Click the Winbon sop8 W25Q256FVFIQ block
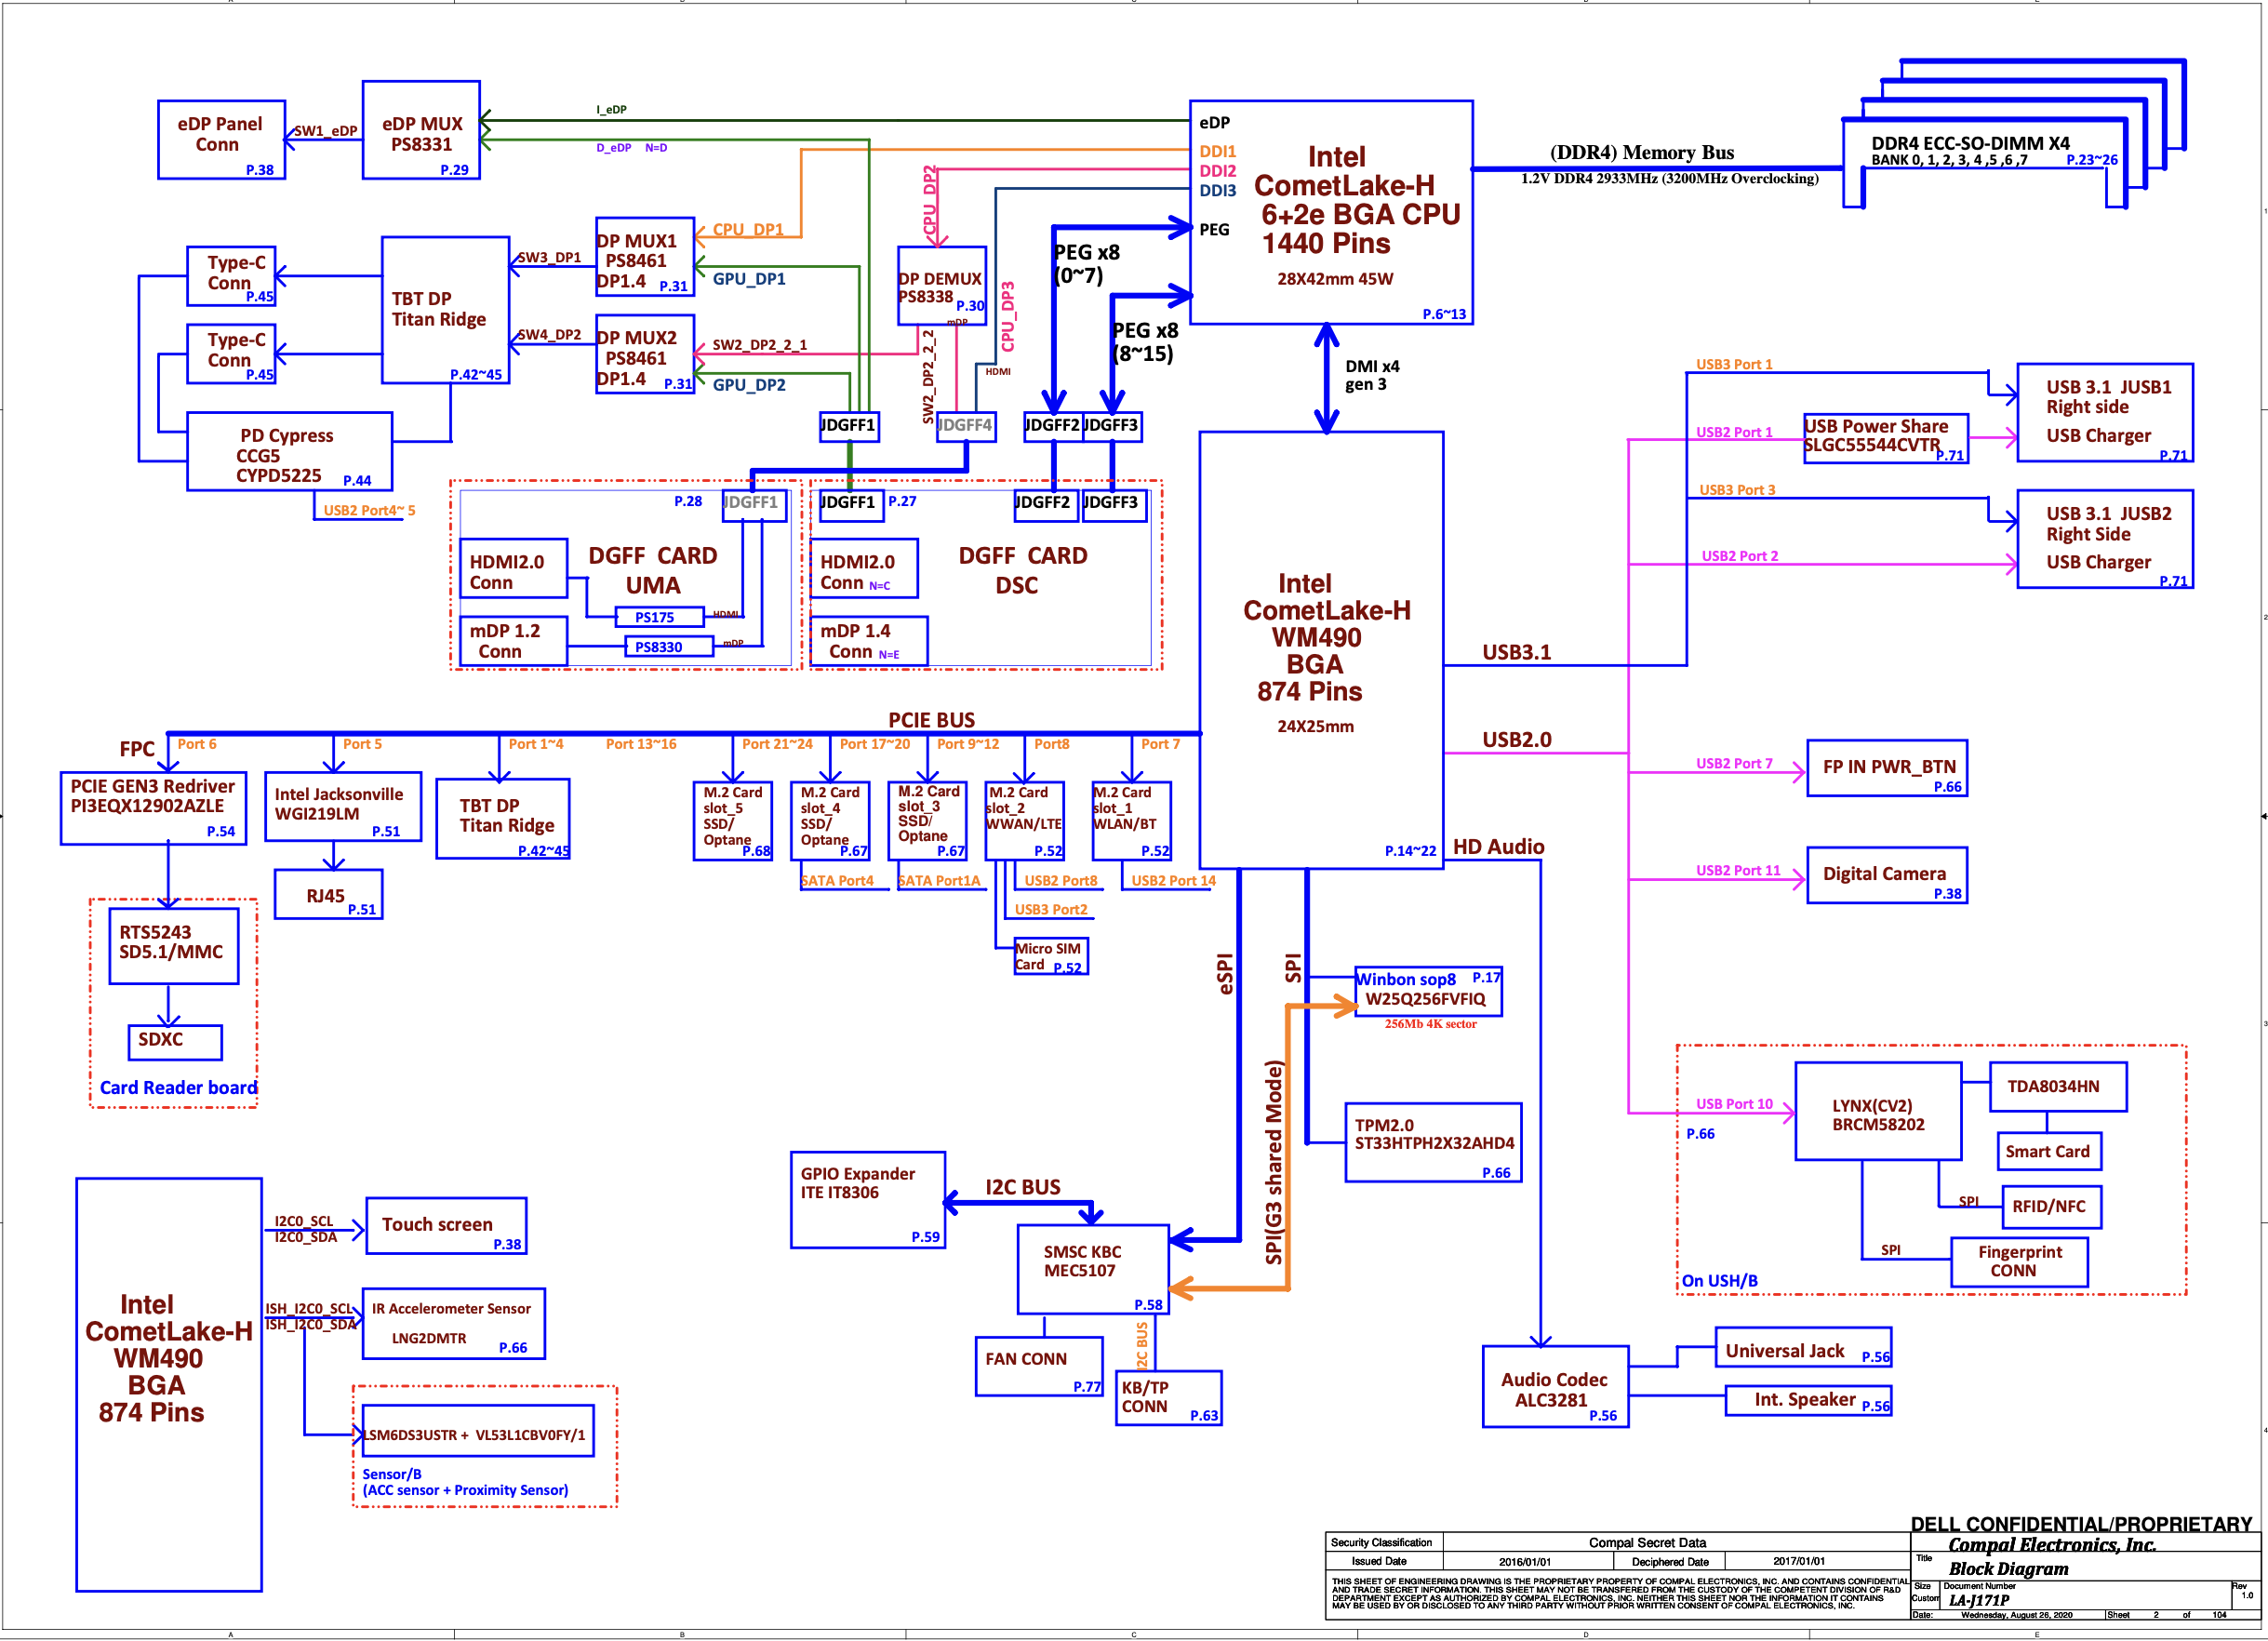 1428,991
